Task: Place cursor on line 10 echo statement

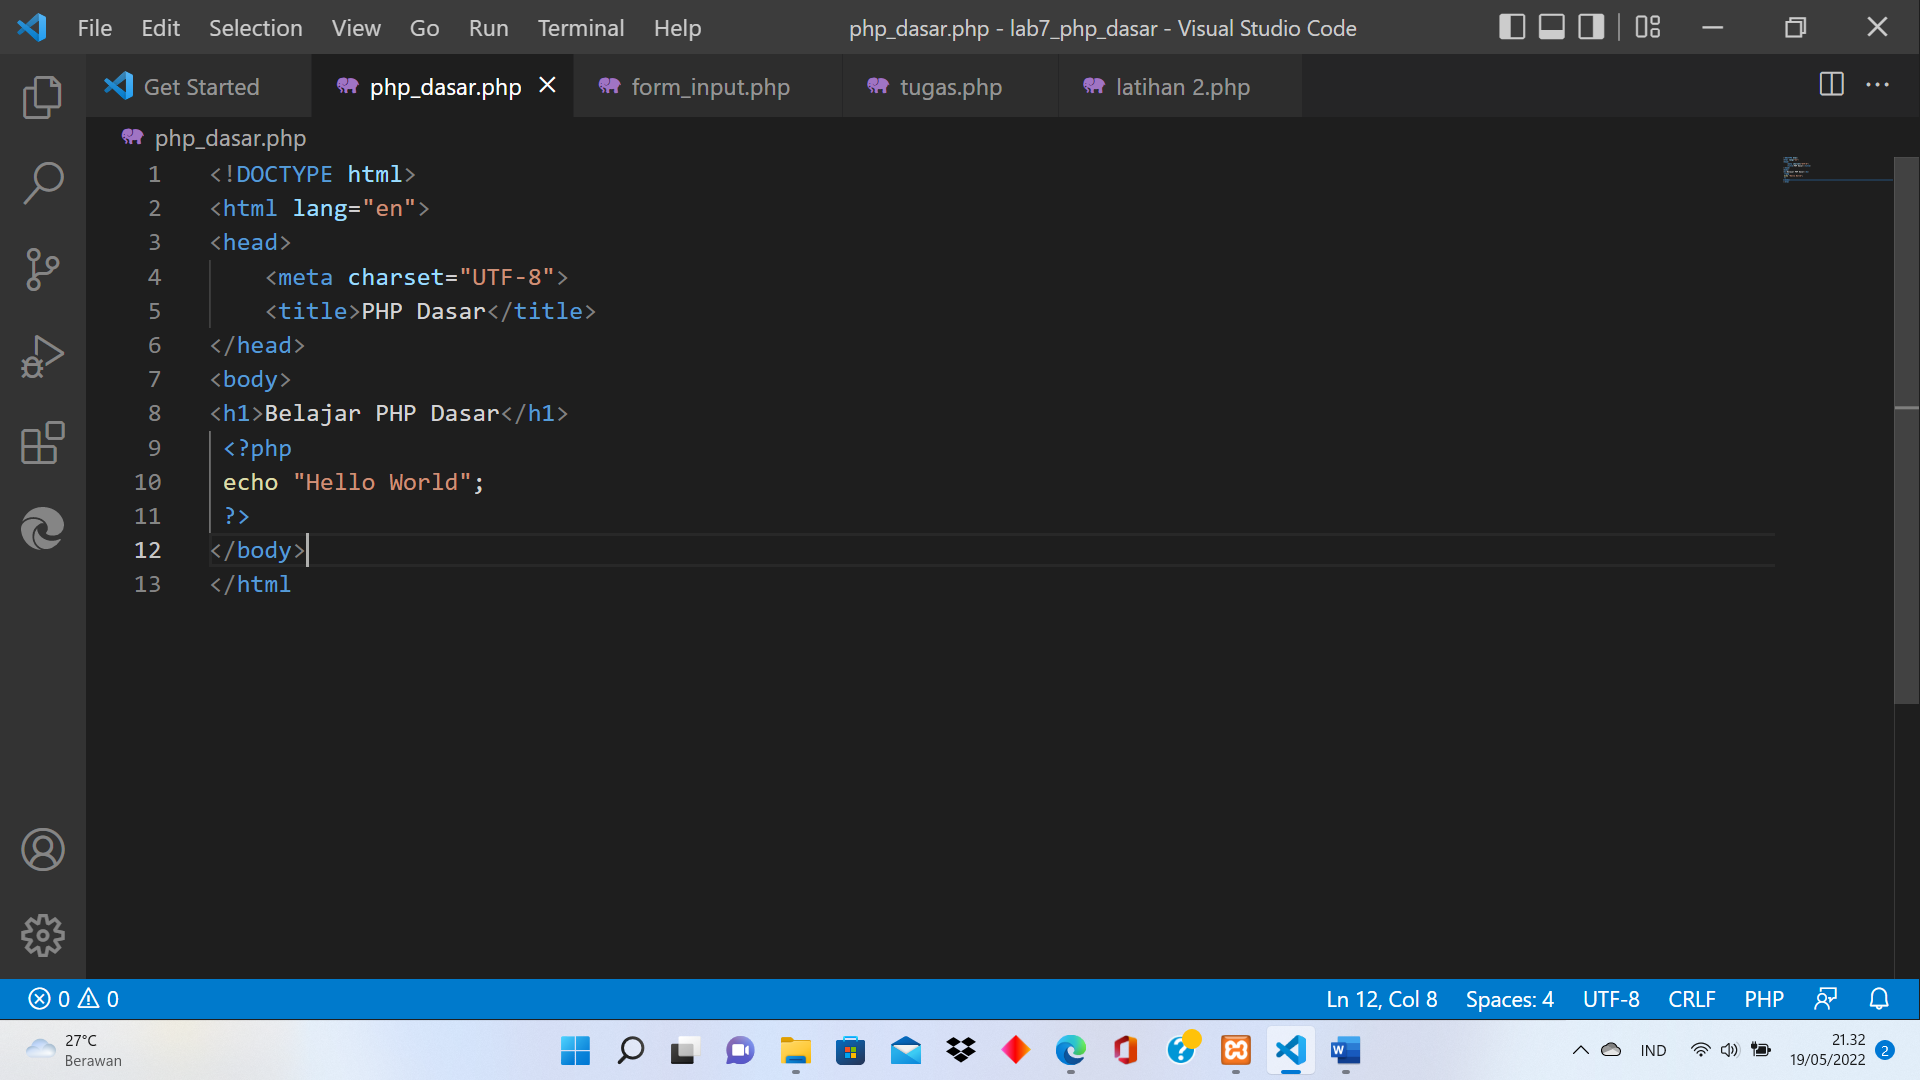Action: pyautogui.click(x=353, y=482)
